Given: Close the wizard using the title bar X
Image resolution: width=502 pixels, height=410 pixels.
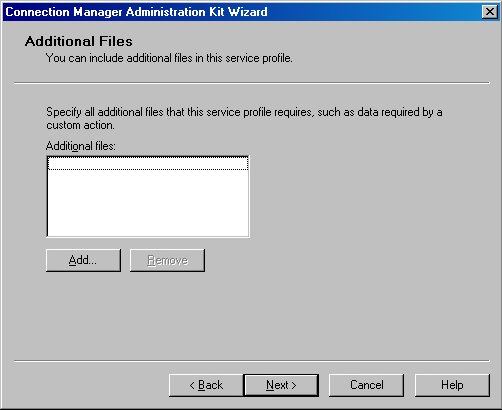Looking at the screenshot, I should (x=490, y=12).
